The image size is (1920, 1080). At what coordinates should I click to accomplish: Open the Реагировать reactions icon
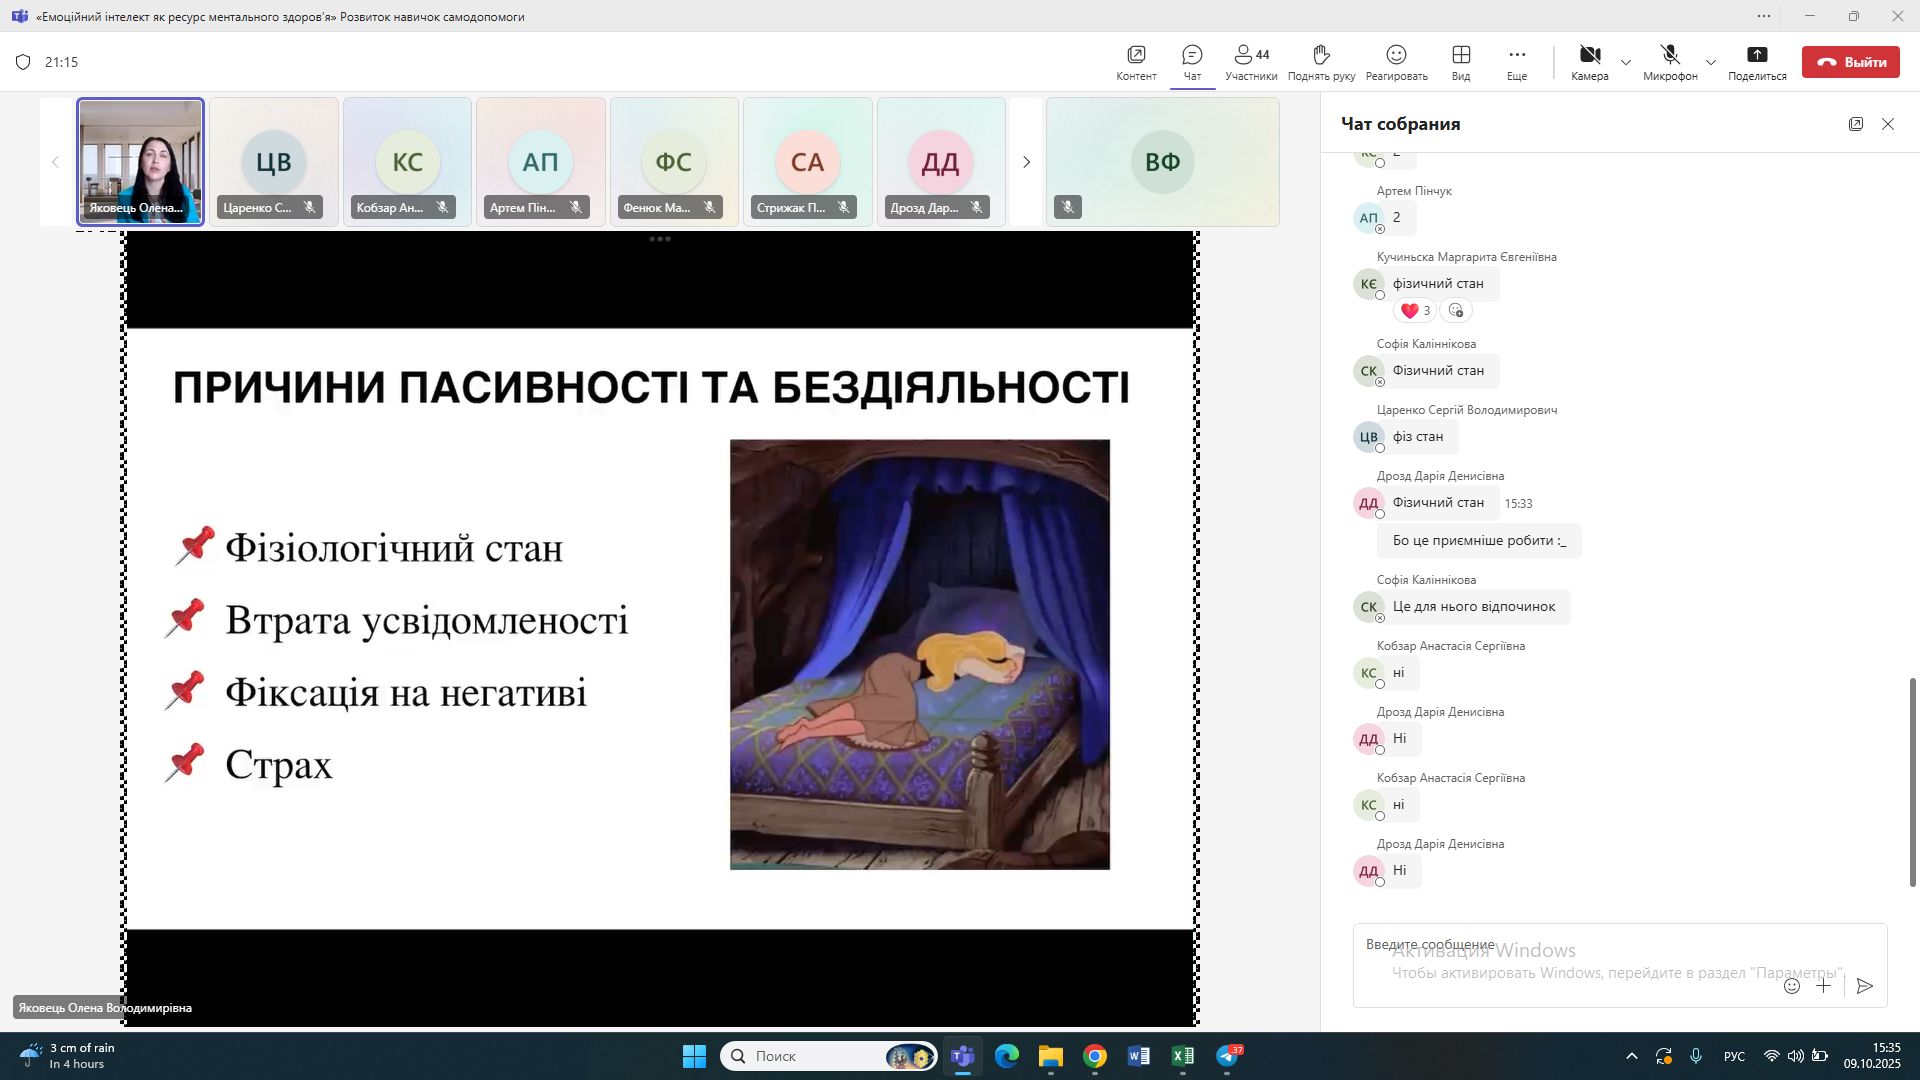click(1396, 55)
